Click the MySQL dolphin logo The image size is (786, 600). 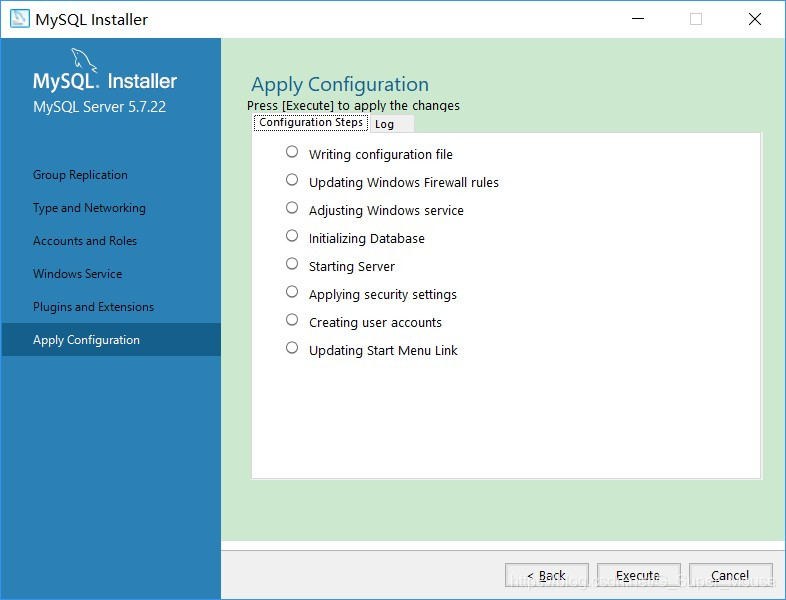point(84,60)
